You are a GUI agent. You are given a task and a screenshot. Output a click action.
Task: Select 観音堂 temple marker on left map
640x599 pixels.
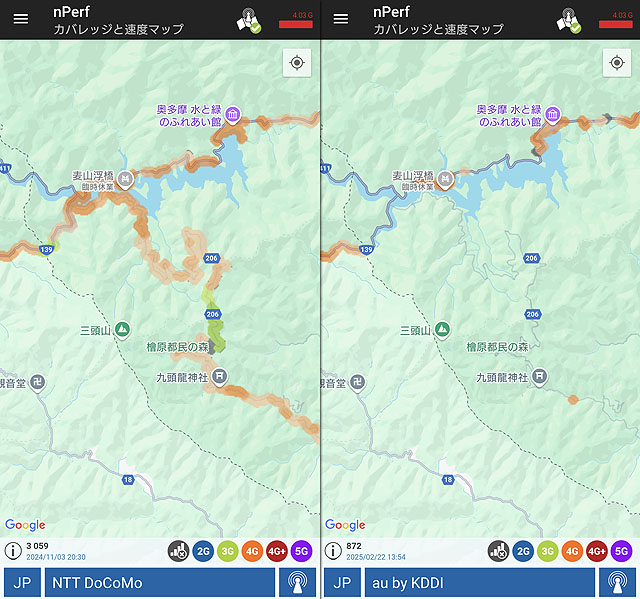pos(38,383)
